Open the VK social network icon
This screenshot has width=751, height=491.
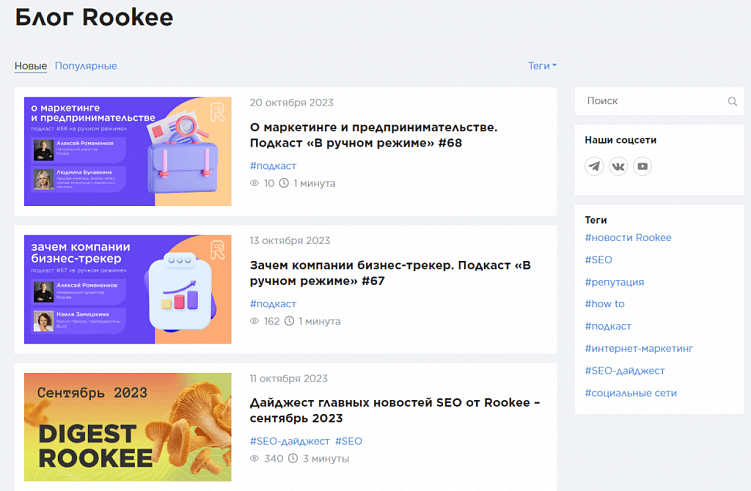(x=618, y=166)
